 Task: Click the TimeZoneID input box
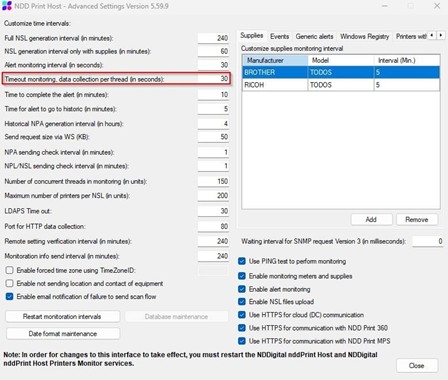[x=213, y=270]
